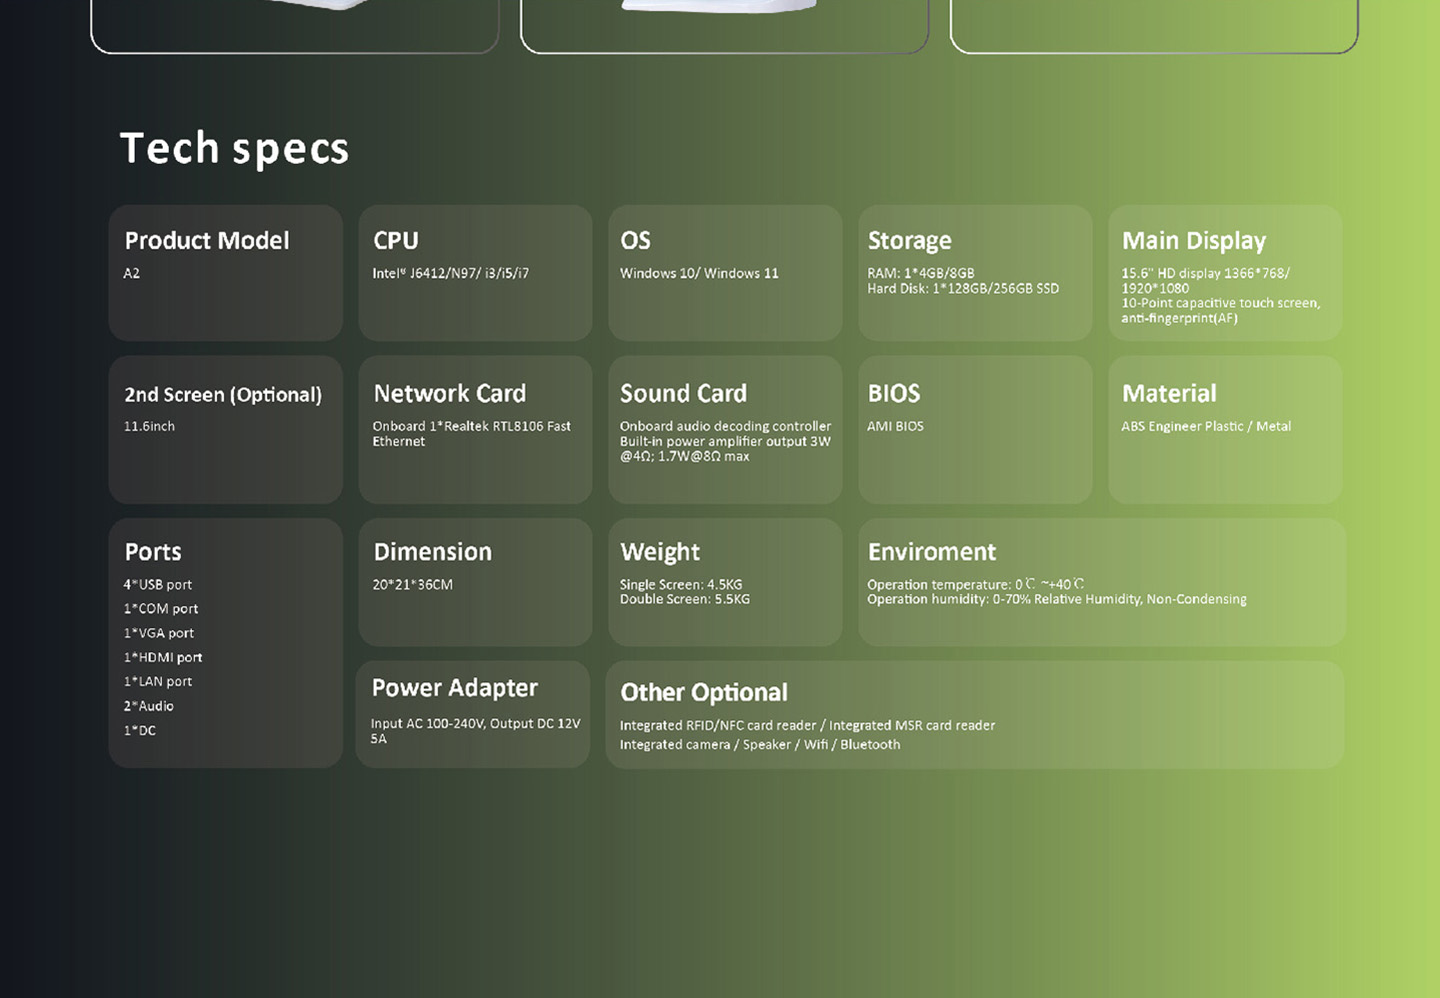Click the 2nd Screen (Optional) heading
Image resolution: width=1440 pixels, height=998 pixels.
click(x=223, y=395)
